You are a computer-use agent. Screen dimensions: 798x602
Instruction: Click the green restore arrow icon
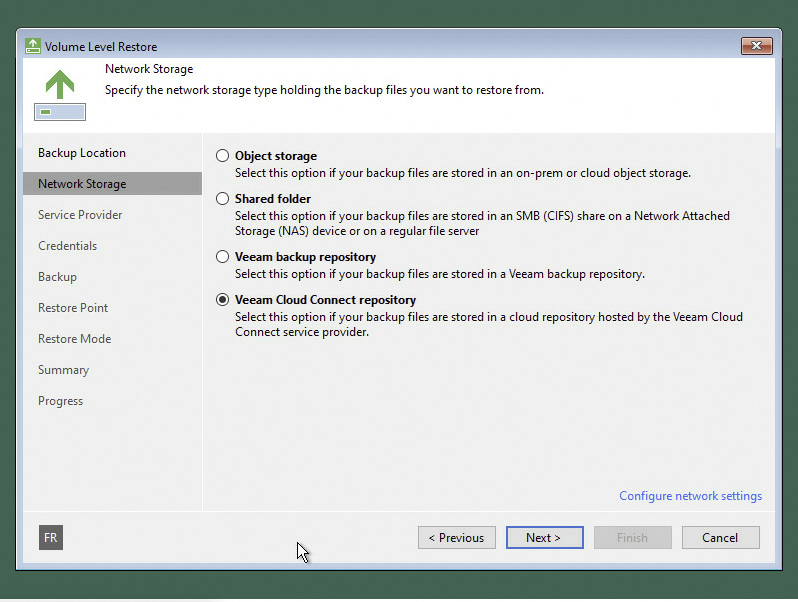coord(60,95)
